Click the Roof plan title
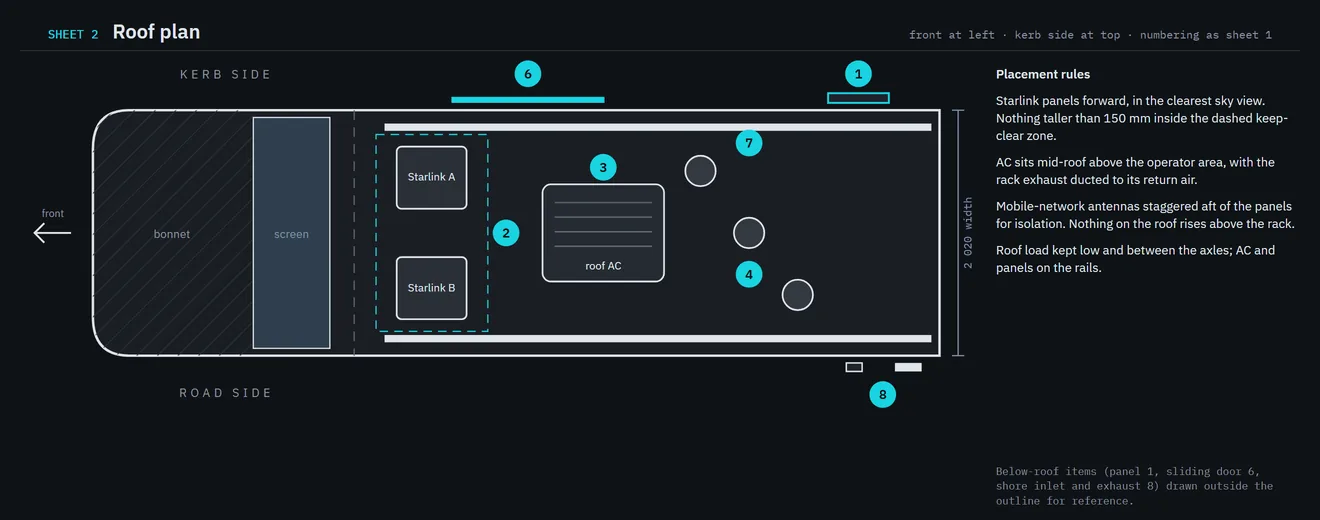The width and height of the screenshot is (1320, 520). tap(156, 32)
